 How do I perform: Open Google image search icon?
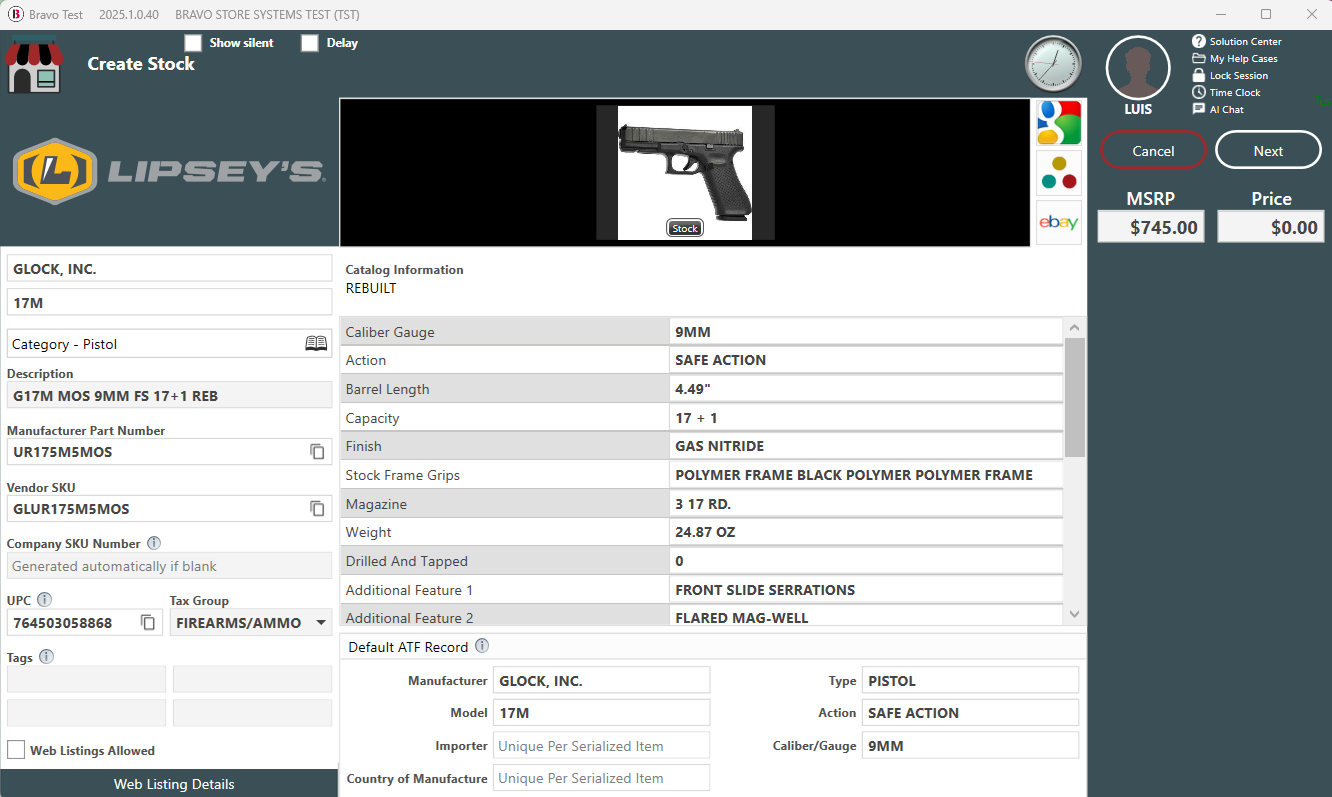pyautogui.click(x=1058, y=122)
